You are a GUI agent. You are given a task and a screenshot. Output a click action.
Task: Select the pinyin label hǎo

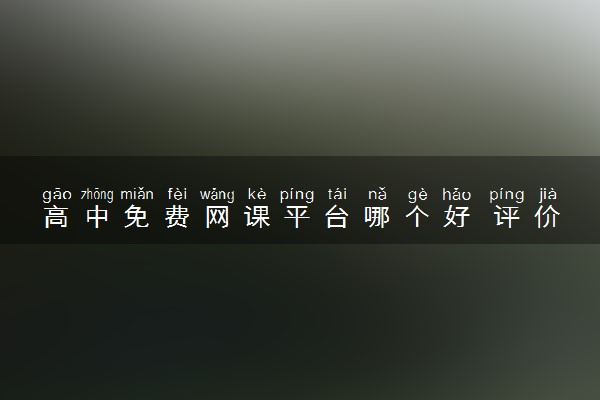click(x=457, y=194)
